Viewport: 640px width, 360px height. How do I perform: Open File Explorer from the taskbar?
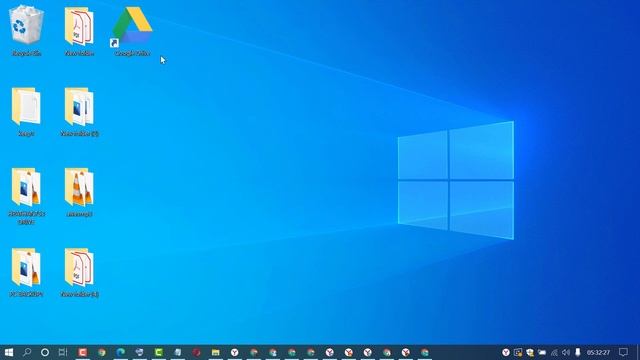click(x=216, y=352)
